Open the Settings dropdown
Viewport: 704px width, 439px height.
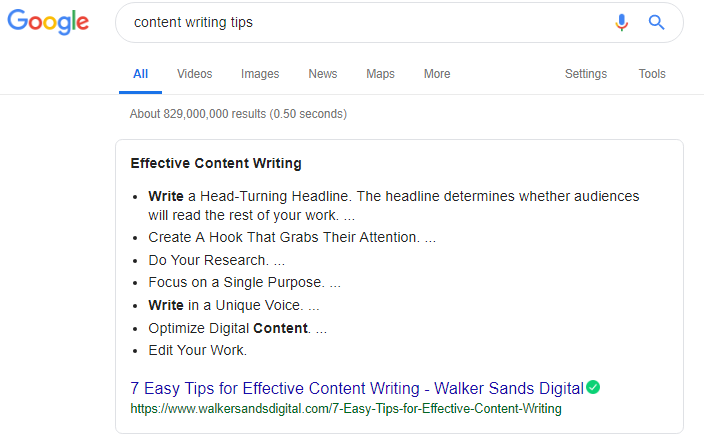tap(586, 74)
